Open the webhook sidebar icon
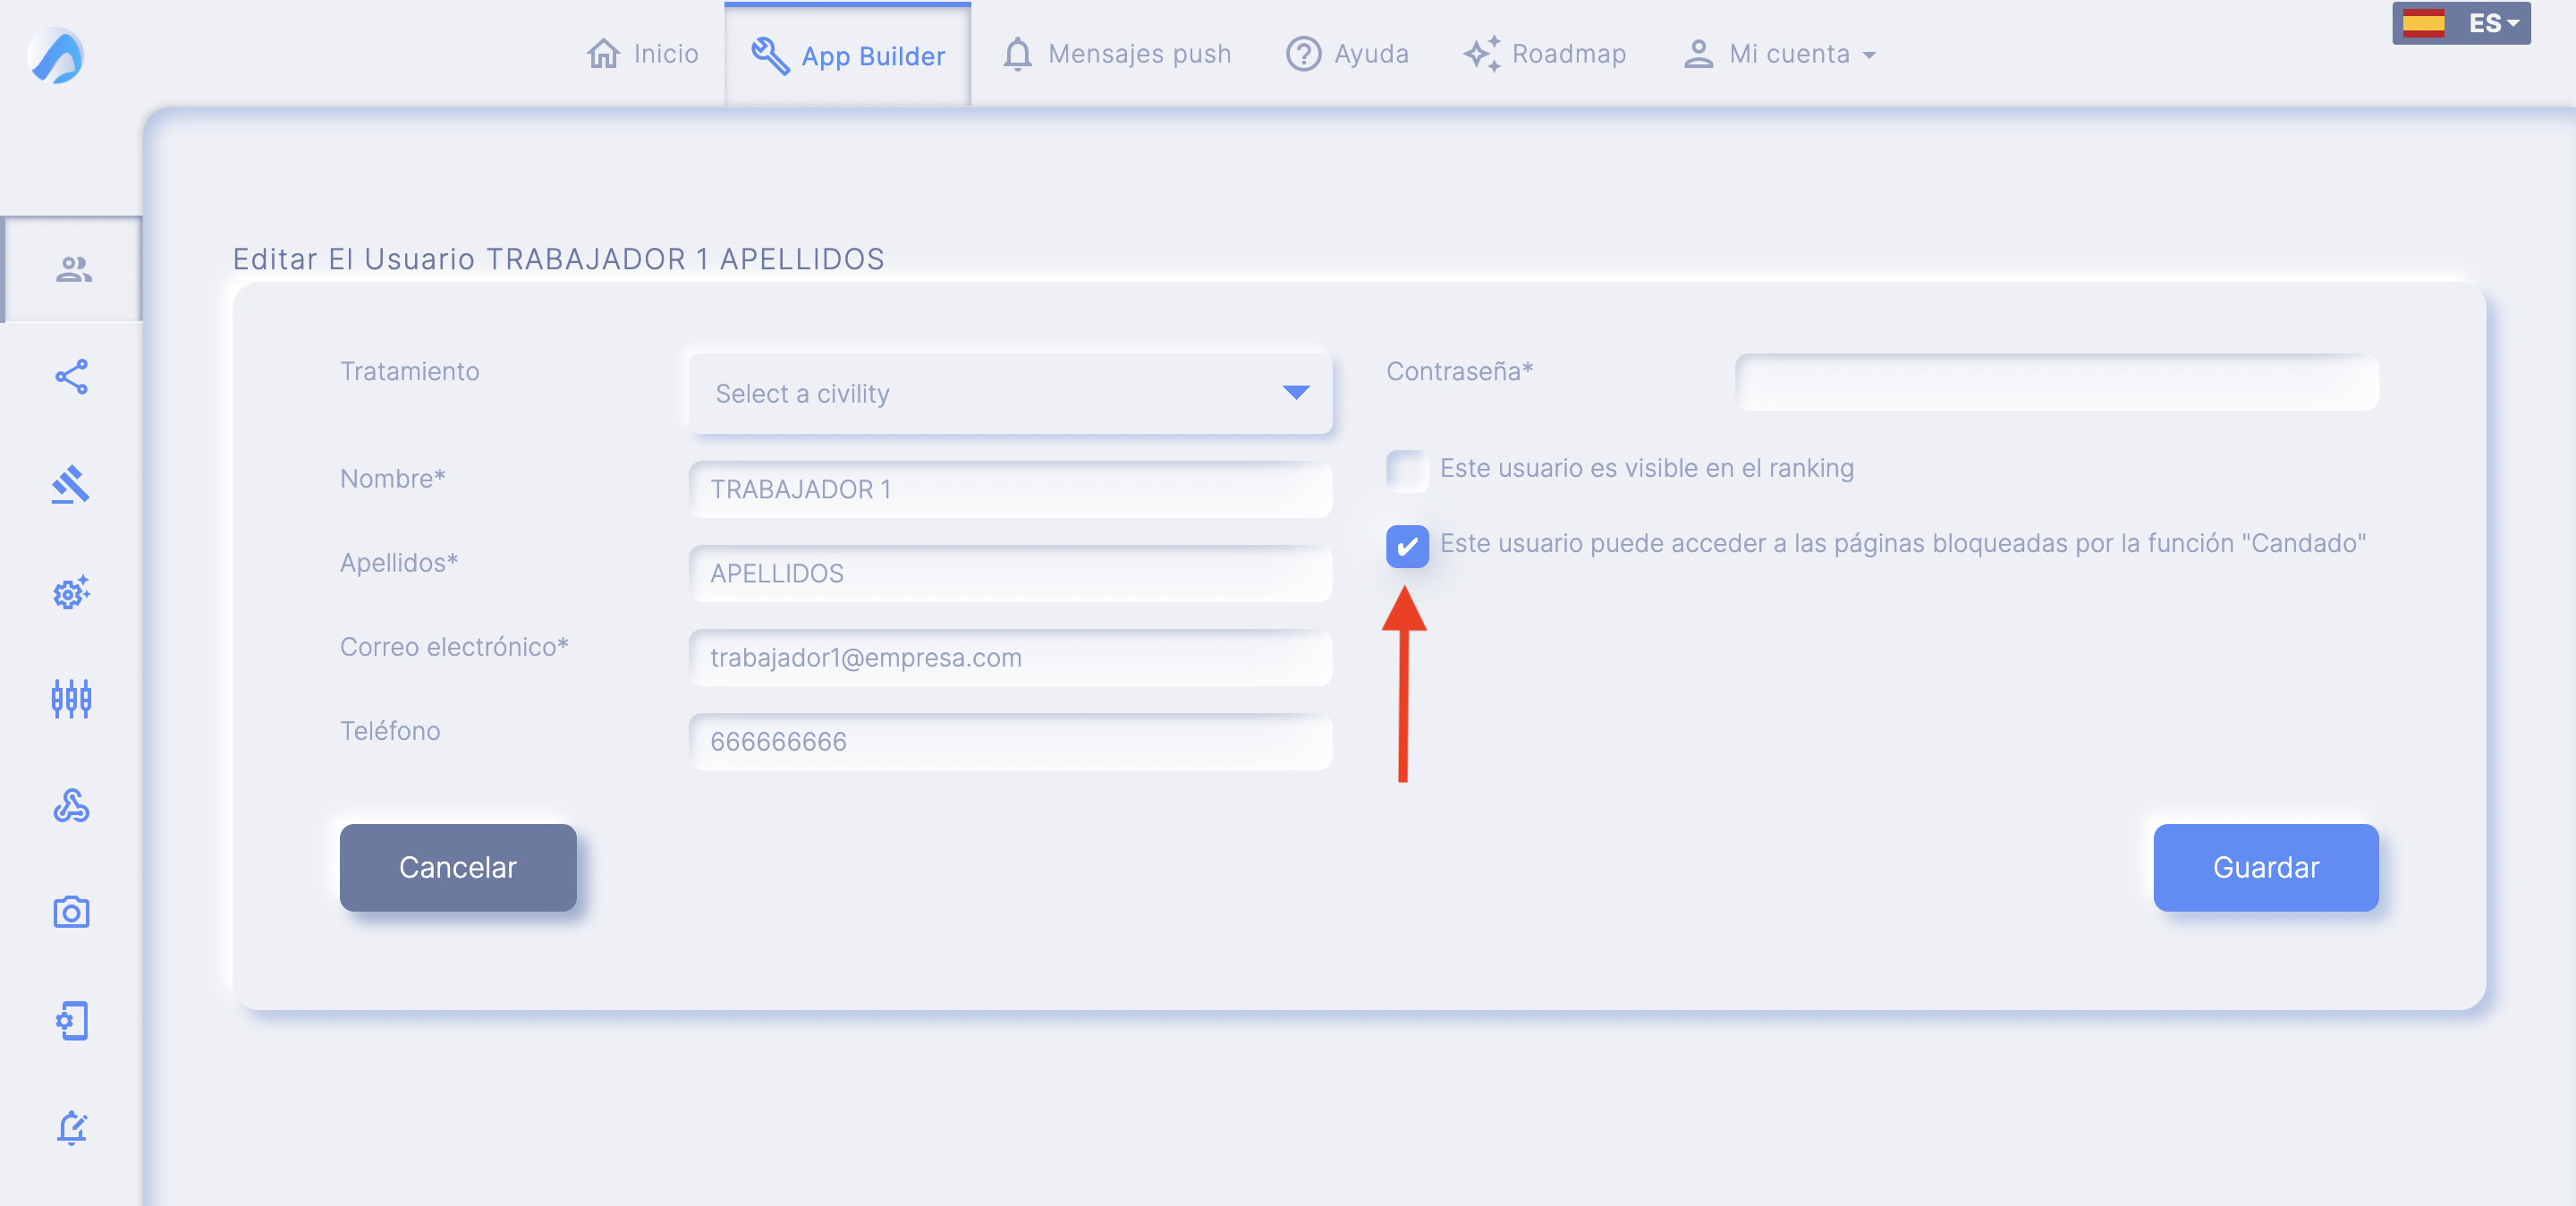Image resolution: width=2576 pixels, height=1206 pixels. click(71, 806)
